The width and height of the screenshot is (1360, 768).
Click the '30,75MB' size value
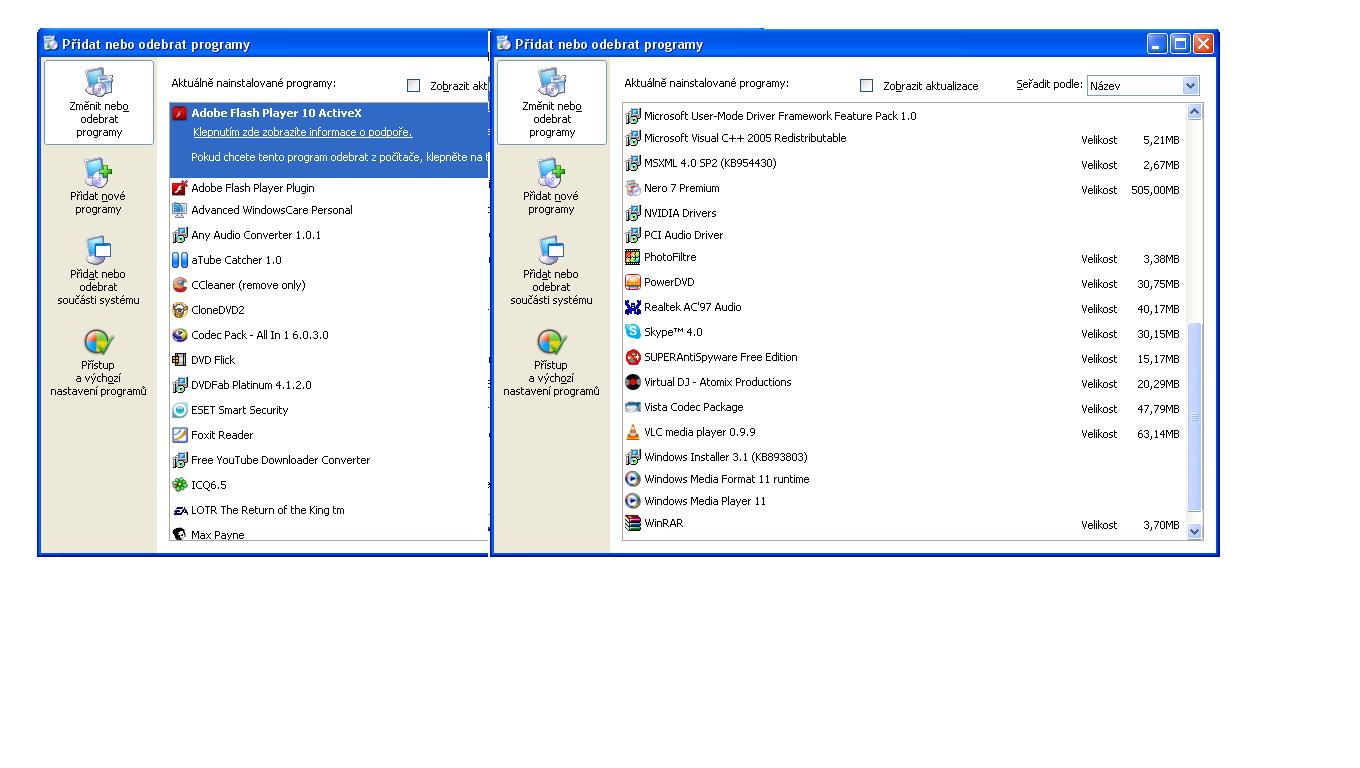click(1158, 284)
